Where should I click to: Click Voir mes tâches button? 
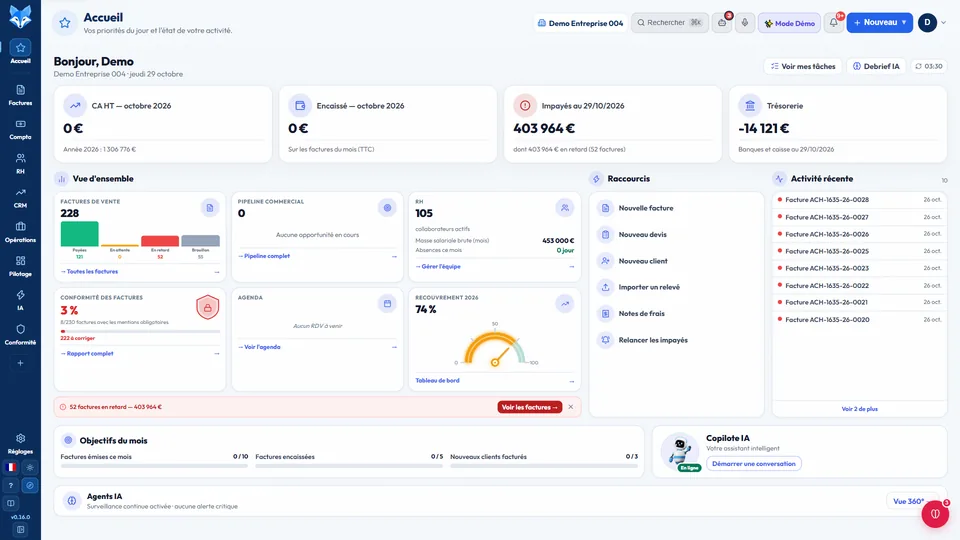(x=803, y=66)
